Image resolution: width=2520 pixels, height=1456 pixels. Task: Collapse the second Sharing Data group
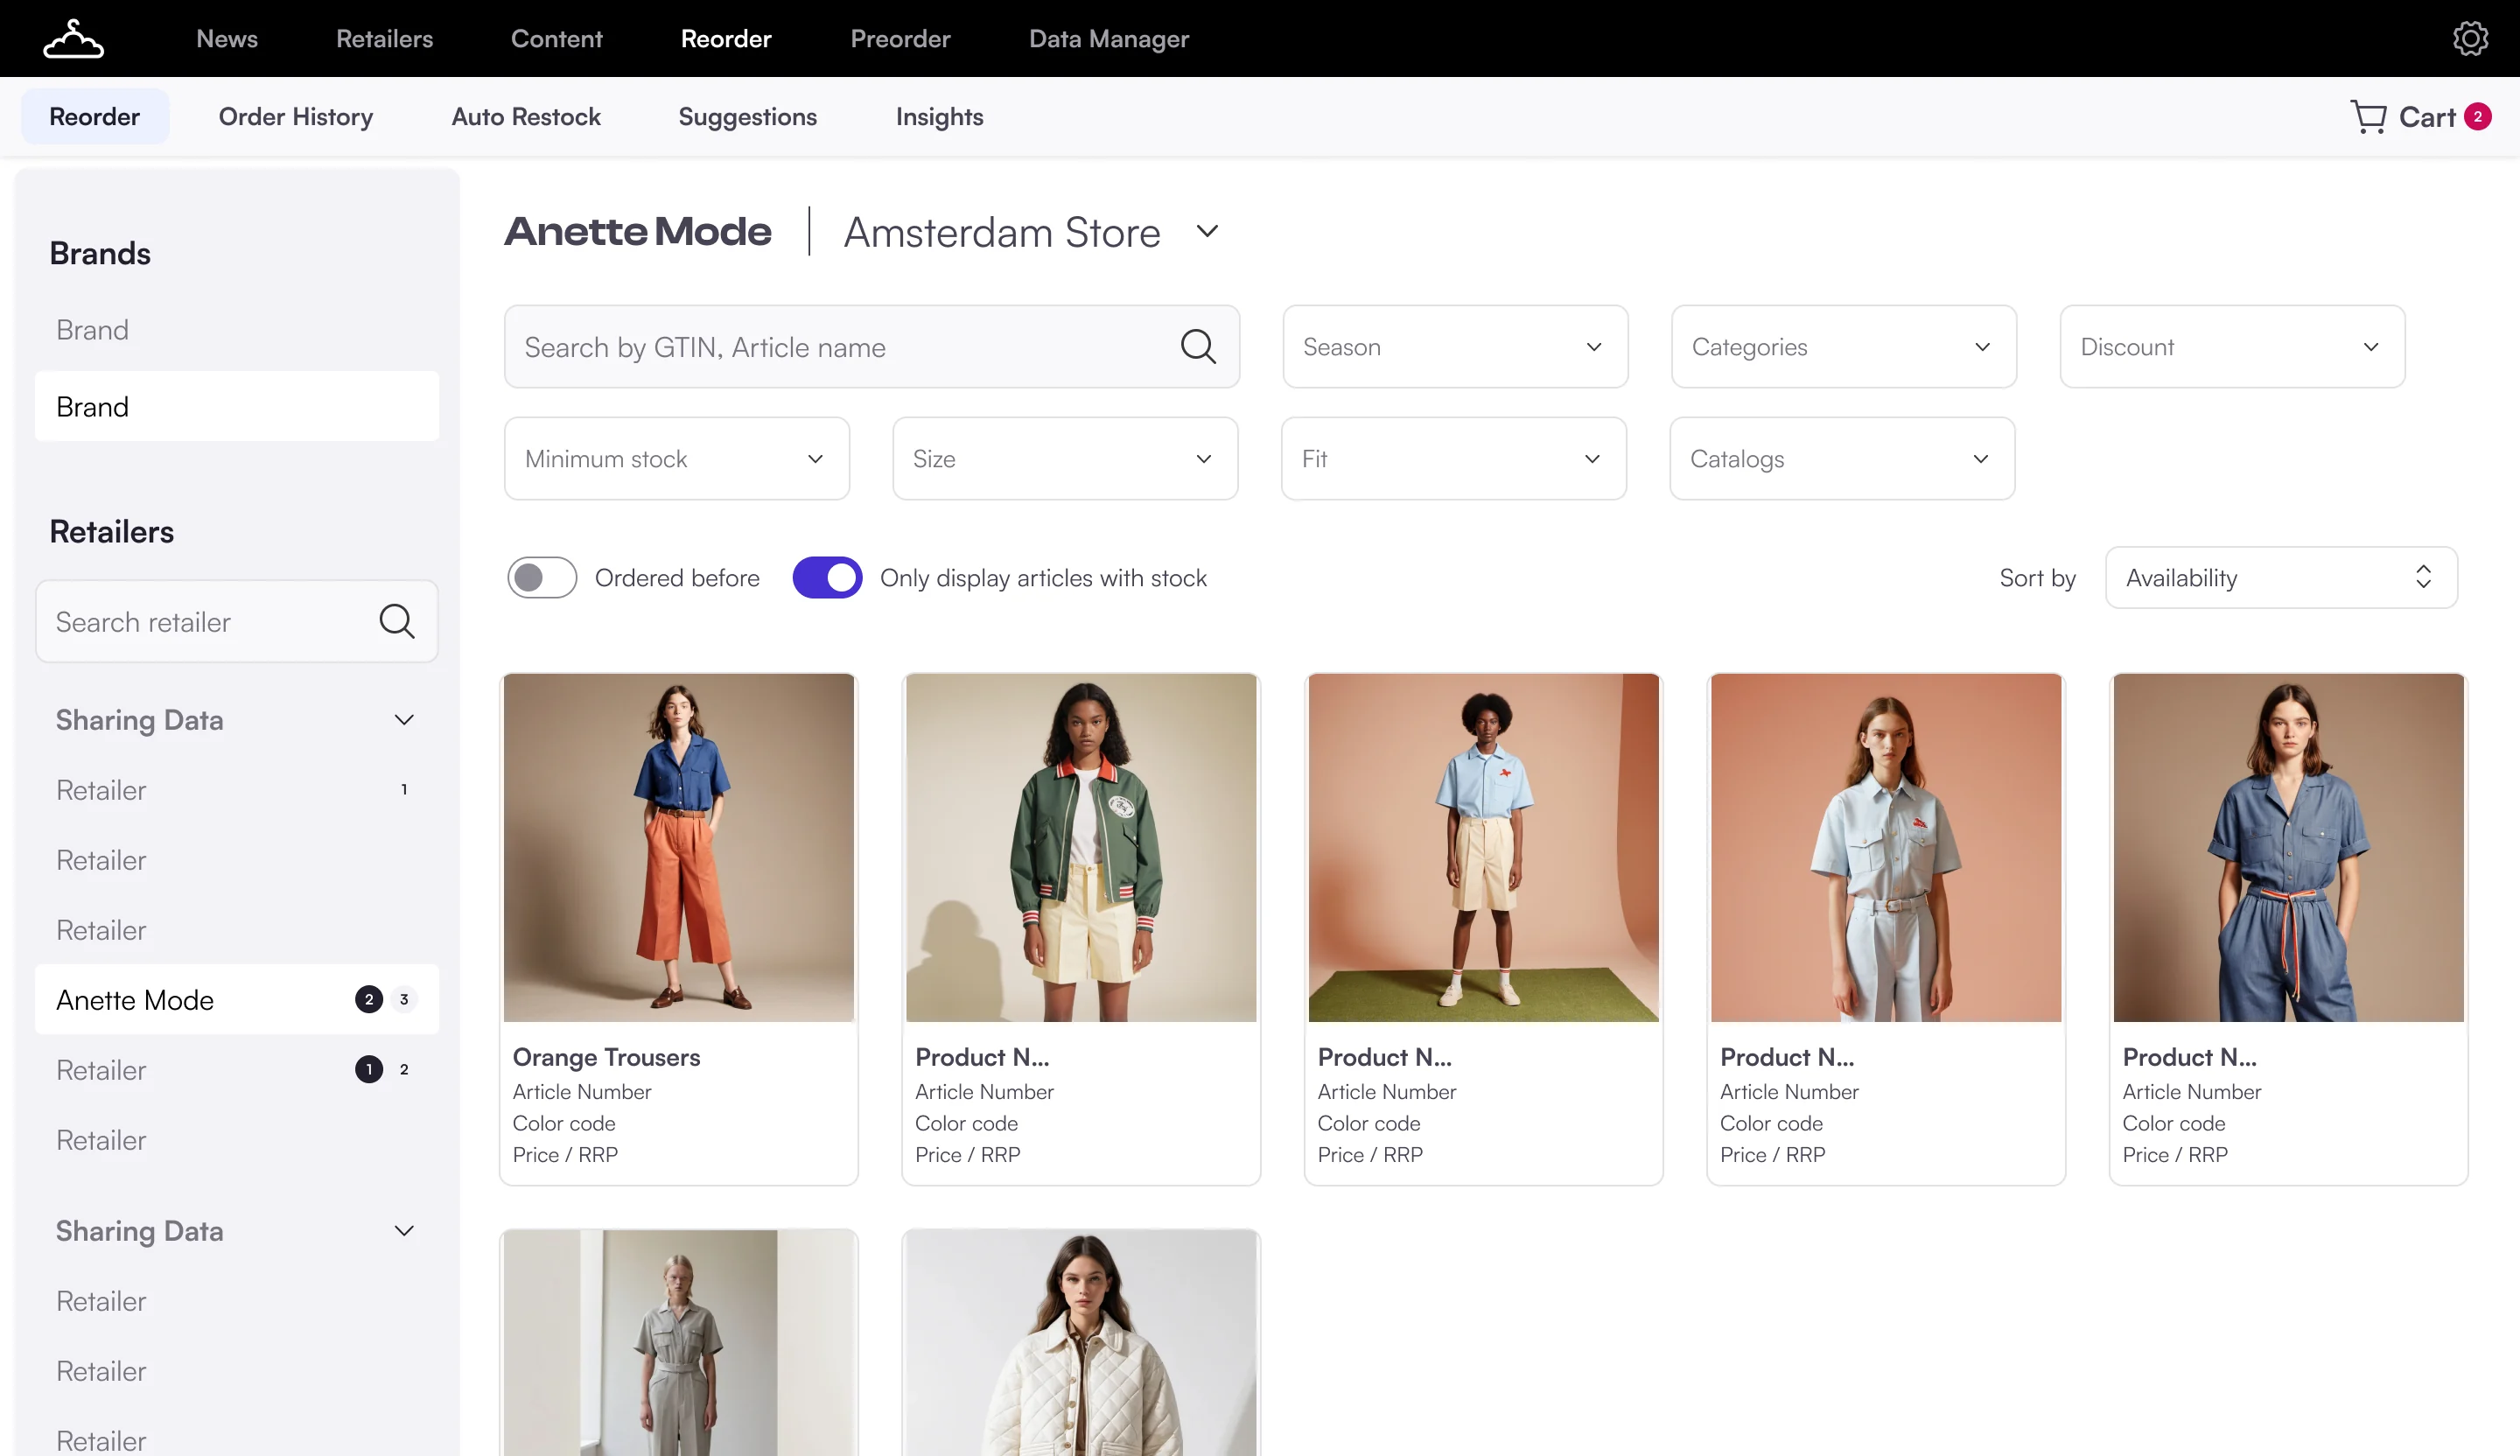pos(404,1231)
